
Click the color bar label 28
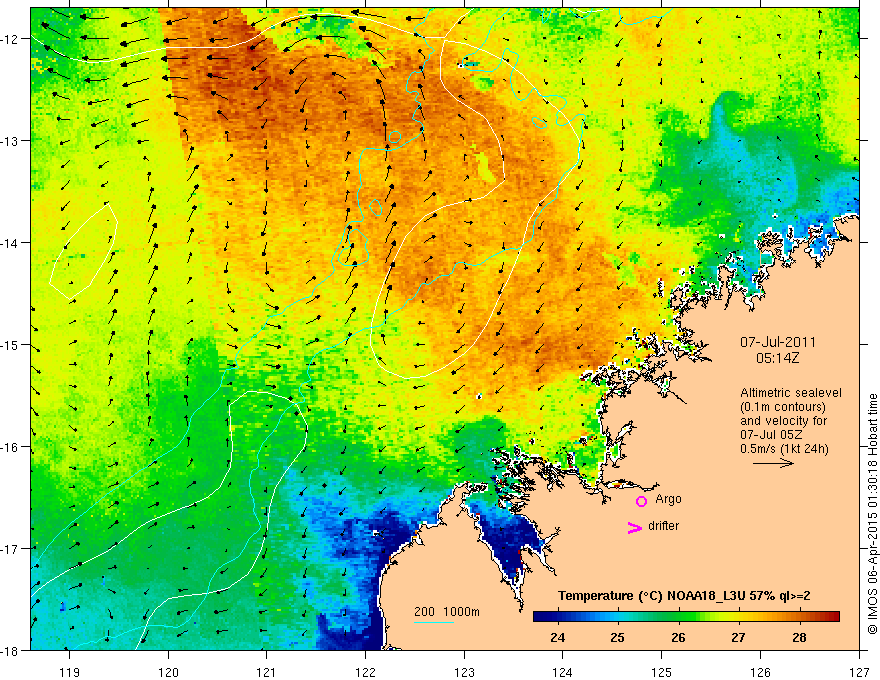pyautogui.click(x=799, y=637)
